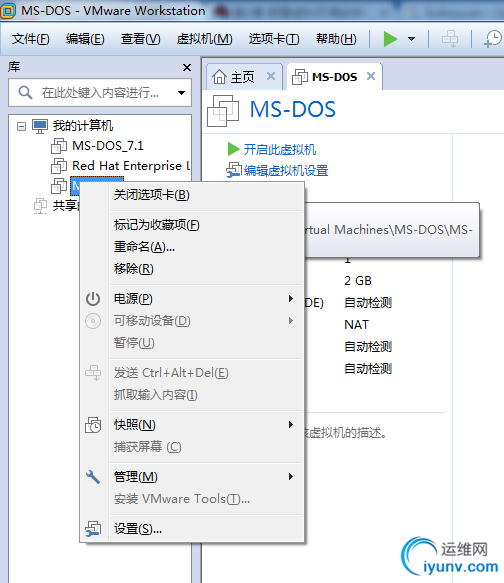This screenshot has width=504, height=583.
Task: Close the 库 library panel
Action: click(187, 67)
